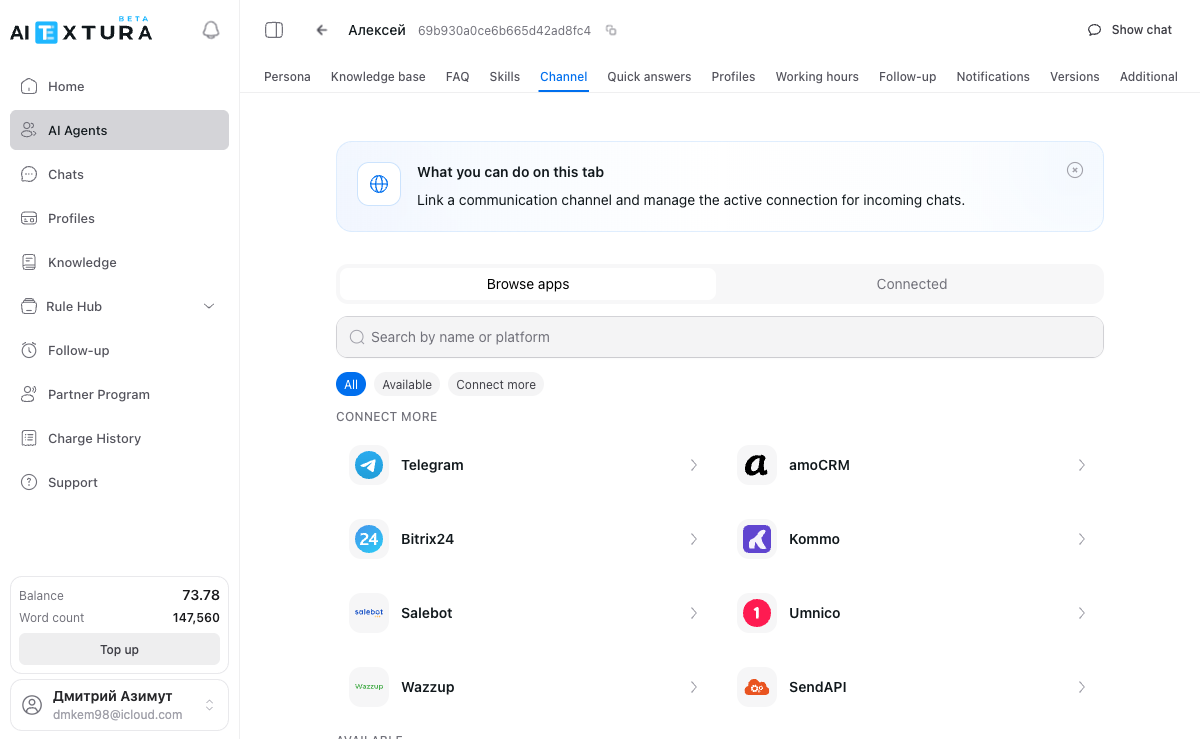Viewport: 1200px width, 739px height.
Task: Click the Rule Hub sidebar icon
Action: click(29, 306)
